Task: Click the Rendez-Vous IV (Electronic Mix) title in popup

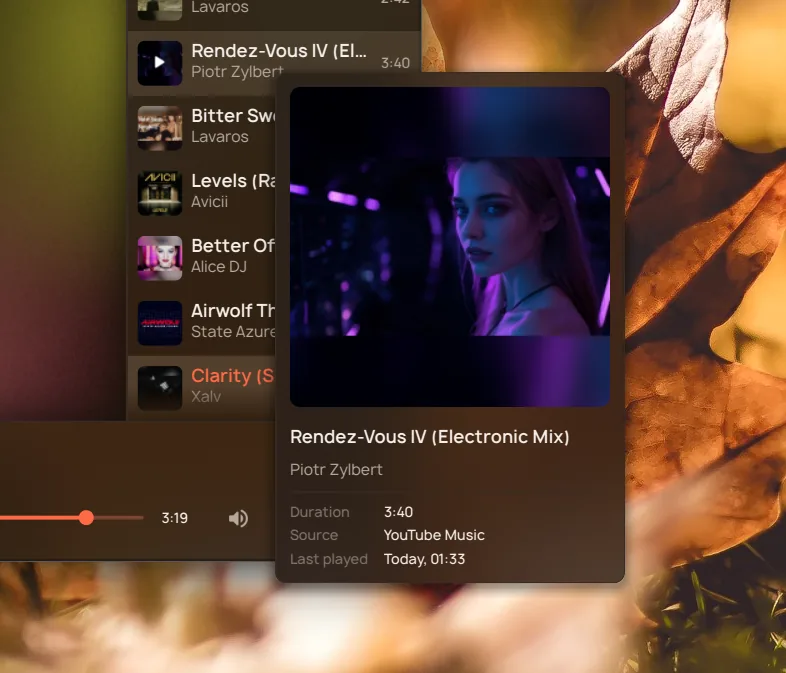Action: [x=430, y=437]
